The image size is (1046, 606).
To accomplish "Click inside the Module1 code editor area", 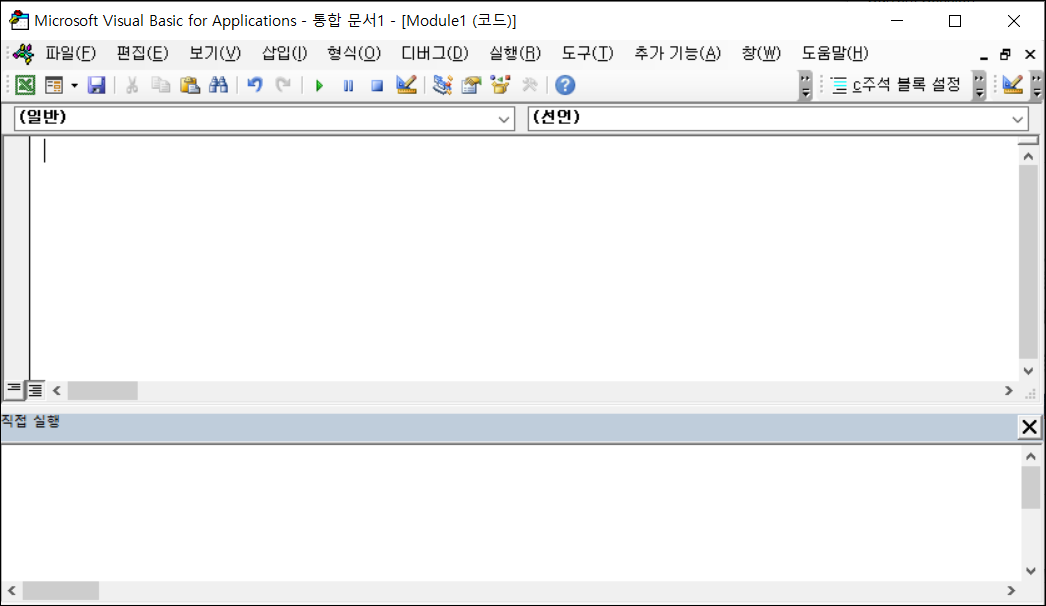I will point(524,259).
